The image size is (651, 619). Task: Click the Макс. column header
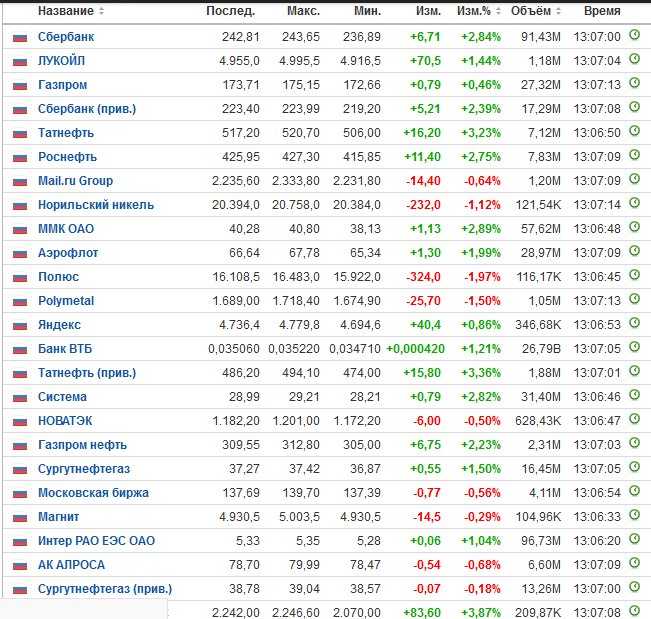(303, 11)
